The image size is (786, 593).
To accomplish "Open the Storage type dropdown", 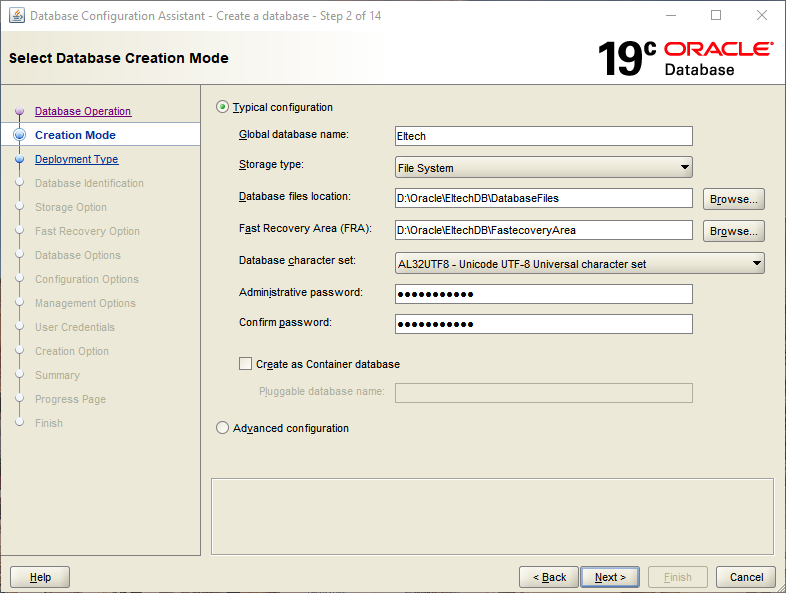I will pos(544,168).
